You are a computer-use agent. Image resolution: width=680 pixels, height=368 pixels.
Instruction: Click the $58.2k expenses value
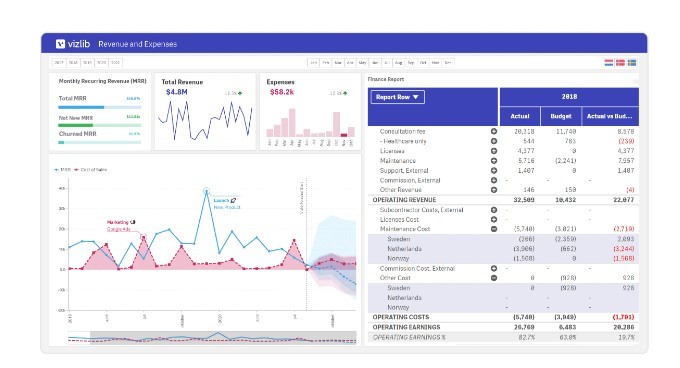coord(282,92)
